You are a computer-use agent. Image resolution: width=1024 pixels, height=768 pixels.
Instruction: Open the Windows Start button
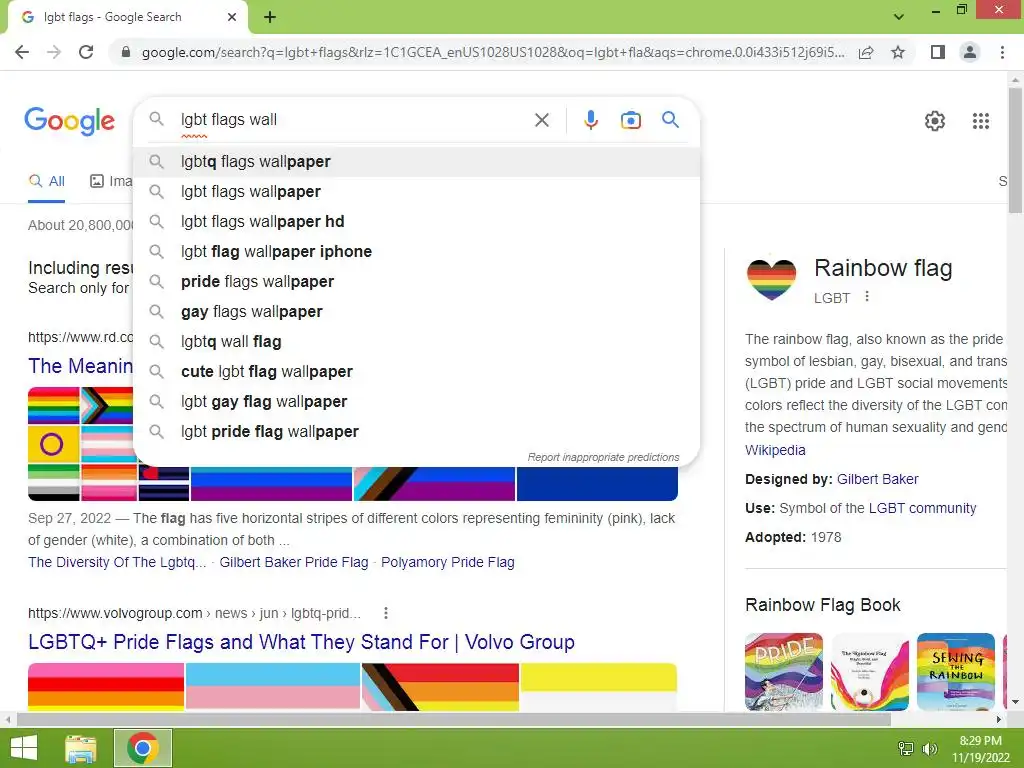click(x=24, y=748)
